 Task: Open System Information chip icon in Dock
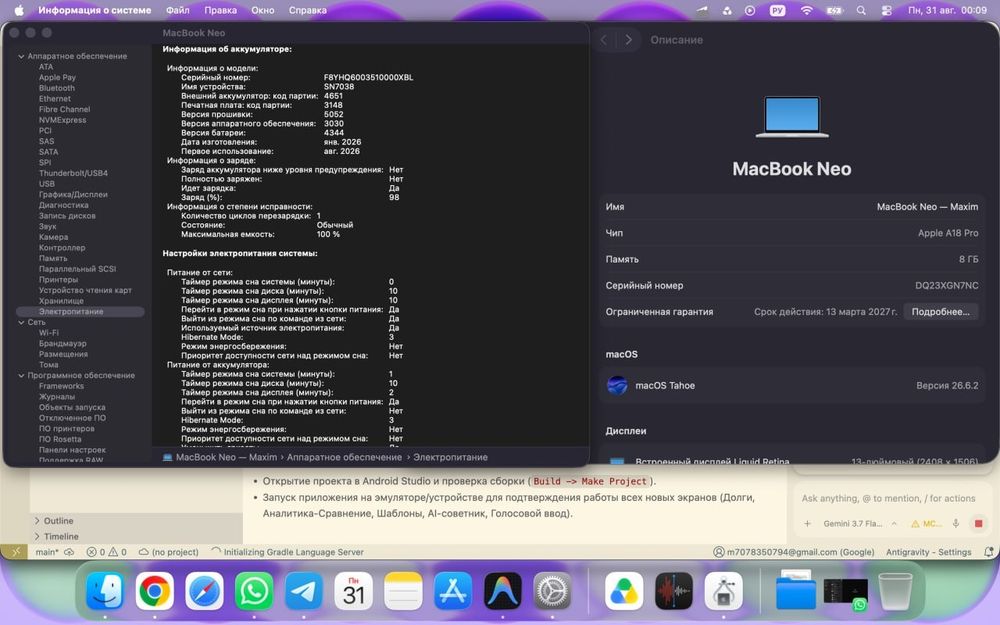(x=723, y=591)
